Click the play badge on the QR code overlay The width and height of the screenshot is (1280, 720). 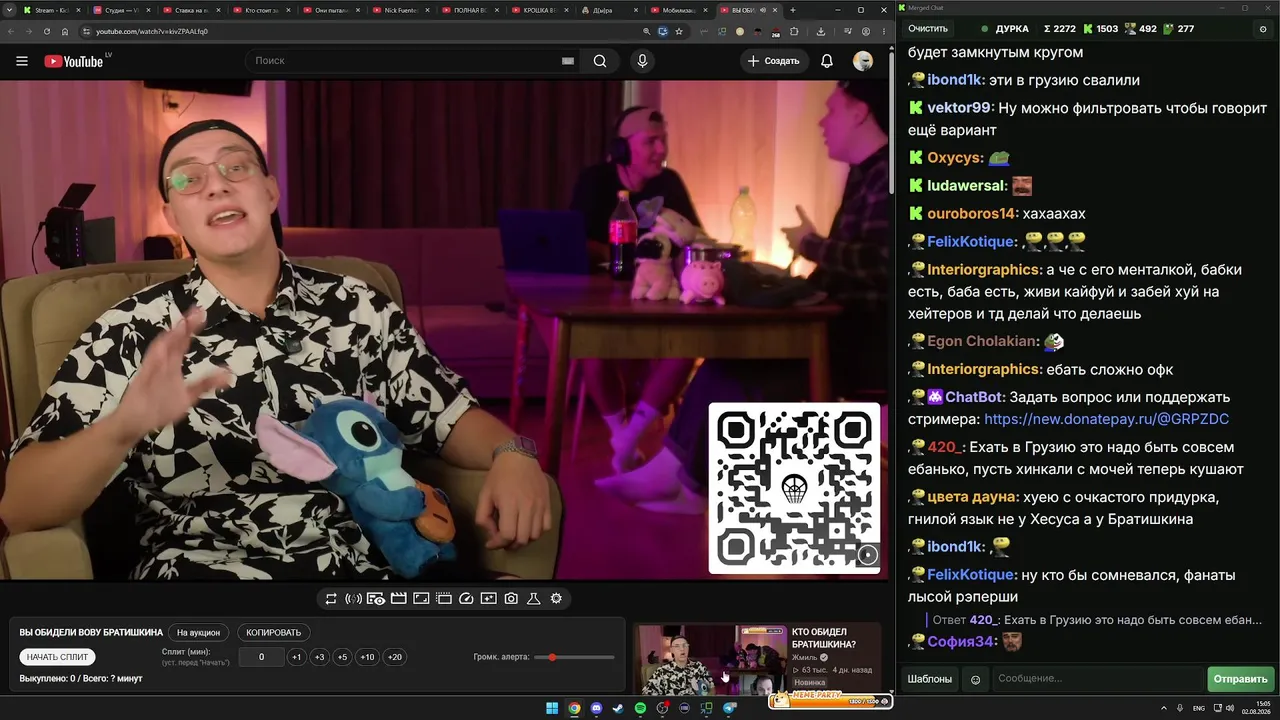[x=868, y=555]
